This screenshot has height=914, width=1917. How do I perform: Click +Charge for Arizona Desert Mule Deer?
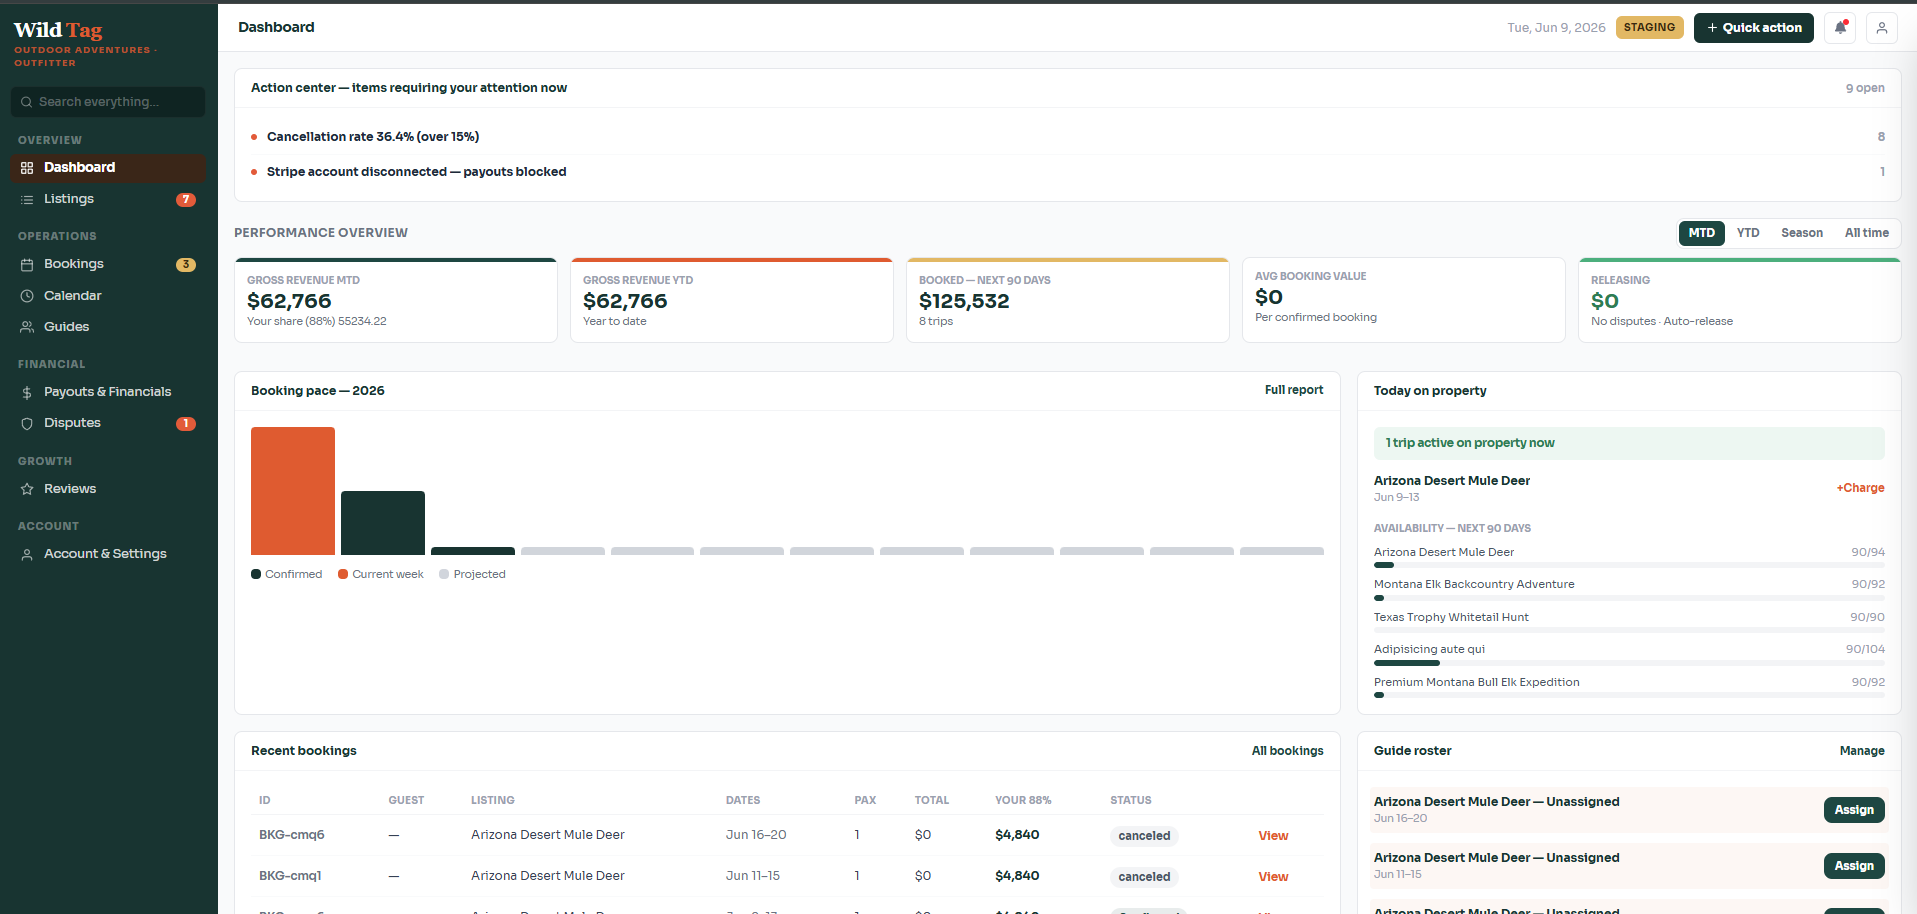pos(1860,488)
